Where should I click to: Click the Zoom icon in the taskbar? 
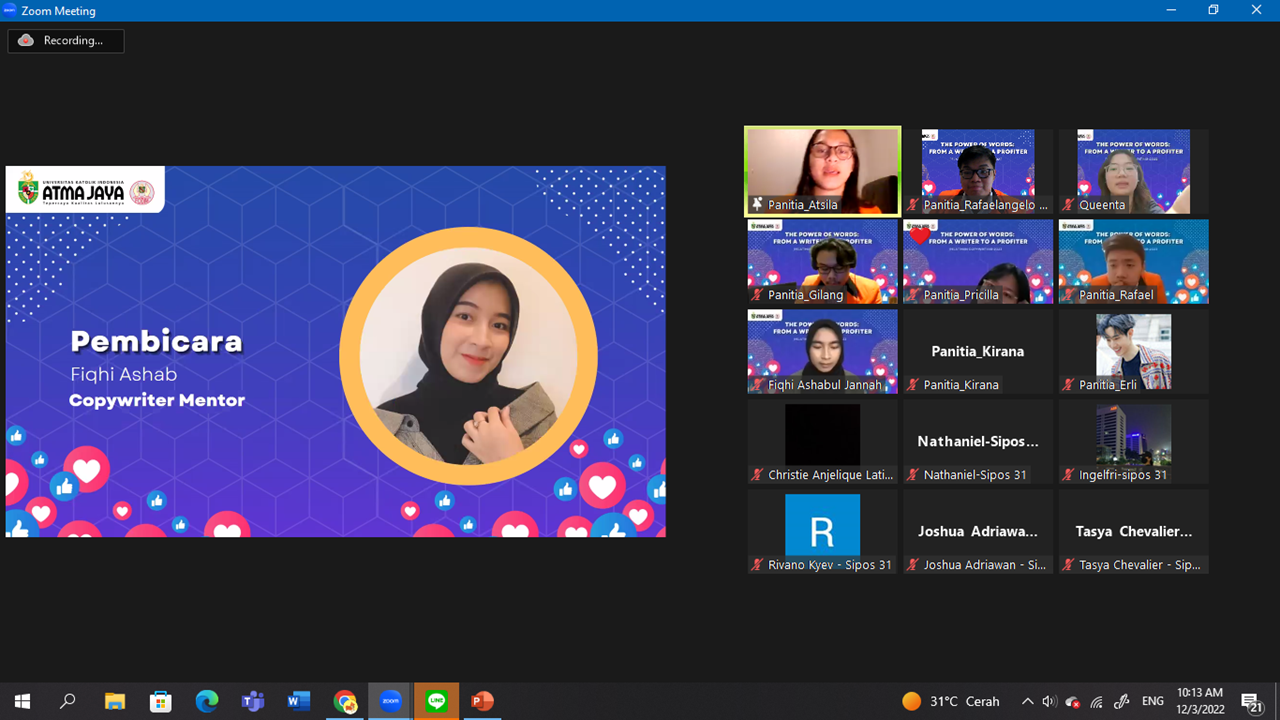click(x=390, y=701)
